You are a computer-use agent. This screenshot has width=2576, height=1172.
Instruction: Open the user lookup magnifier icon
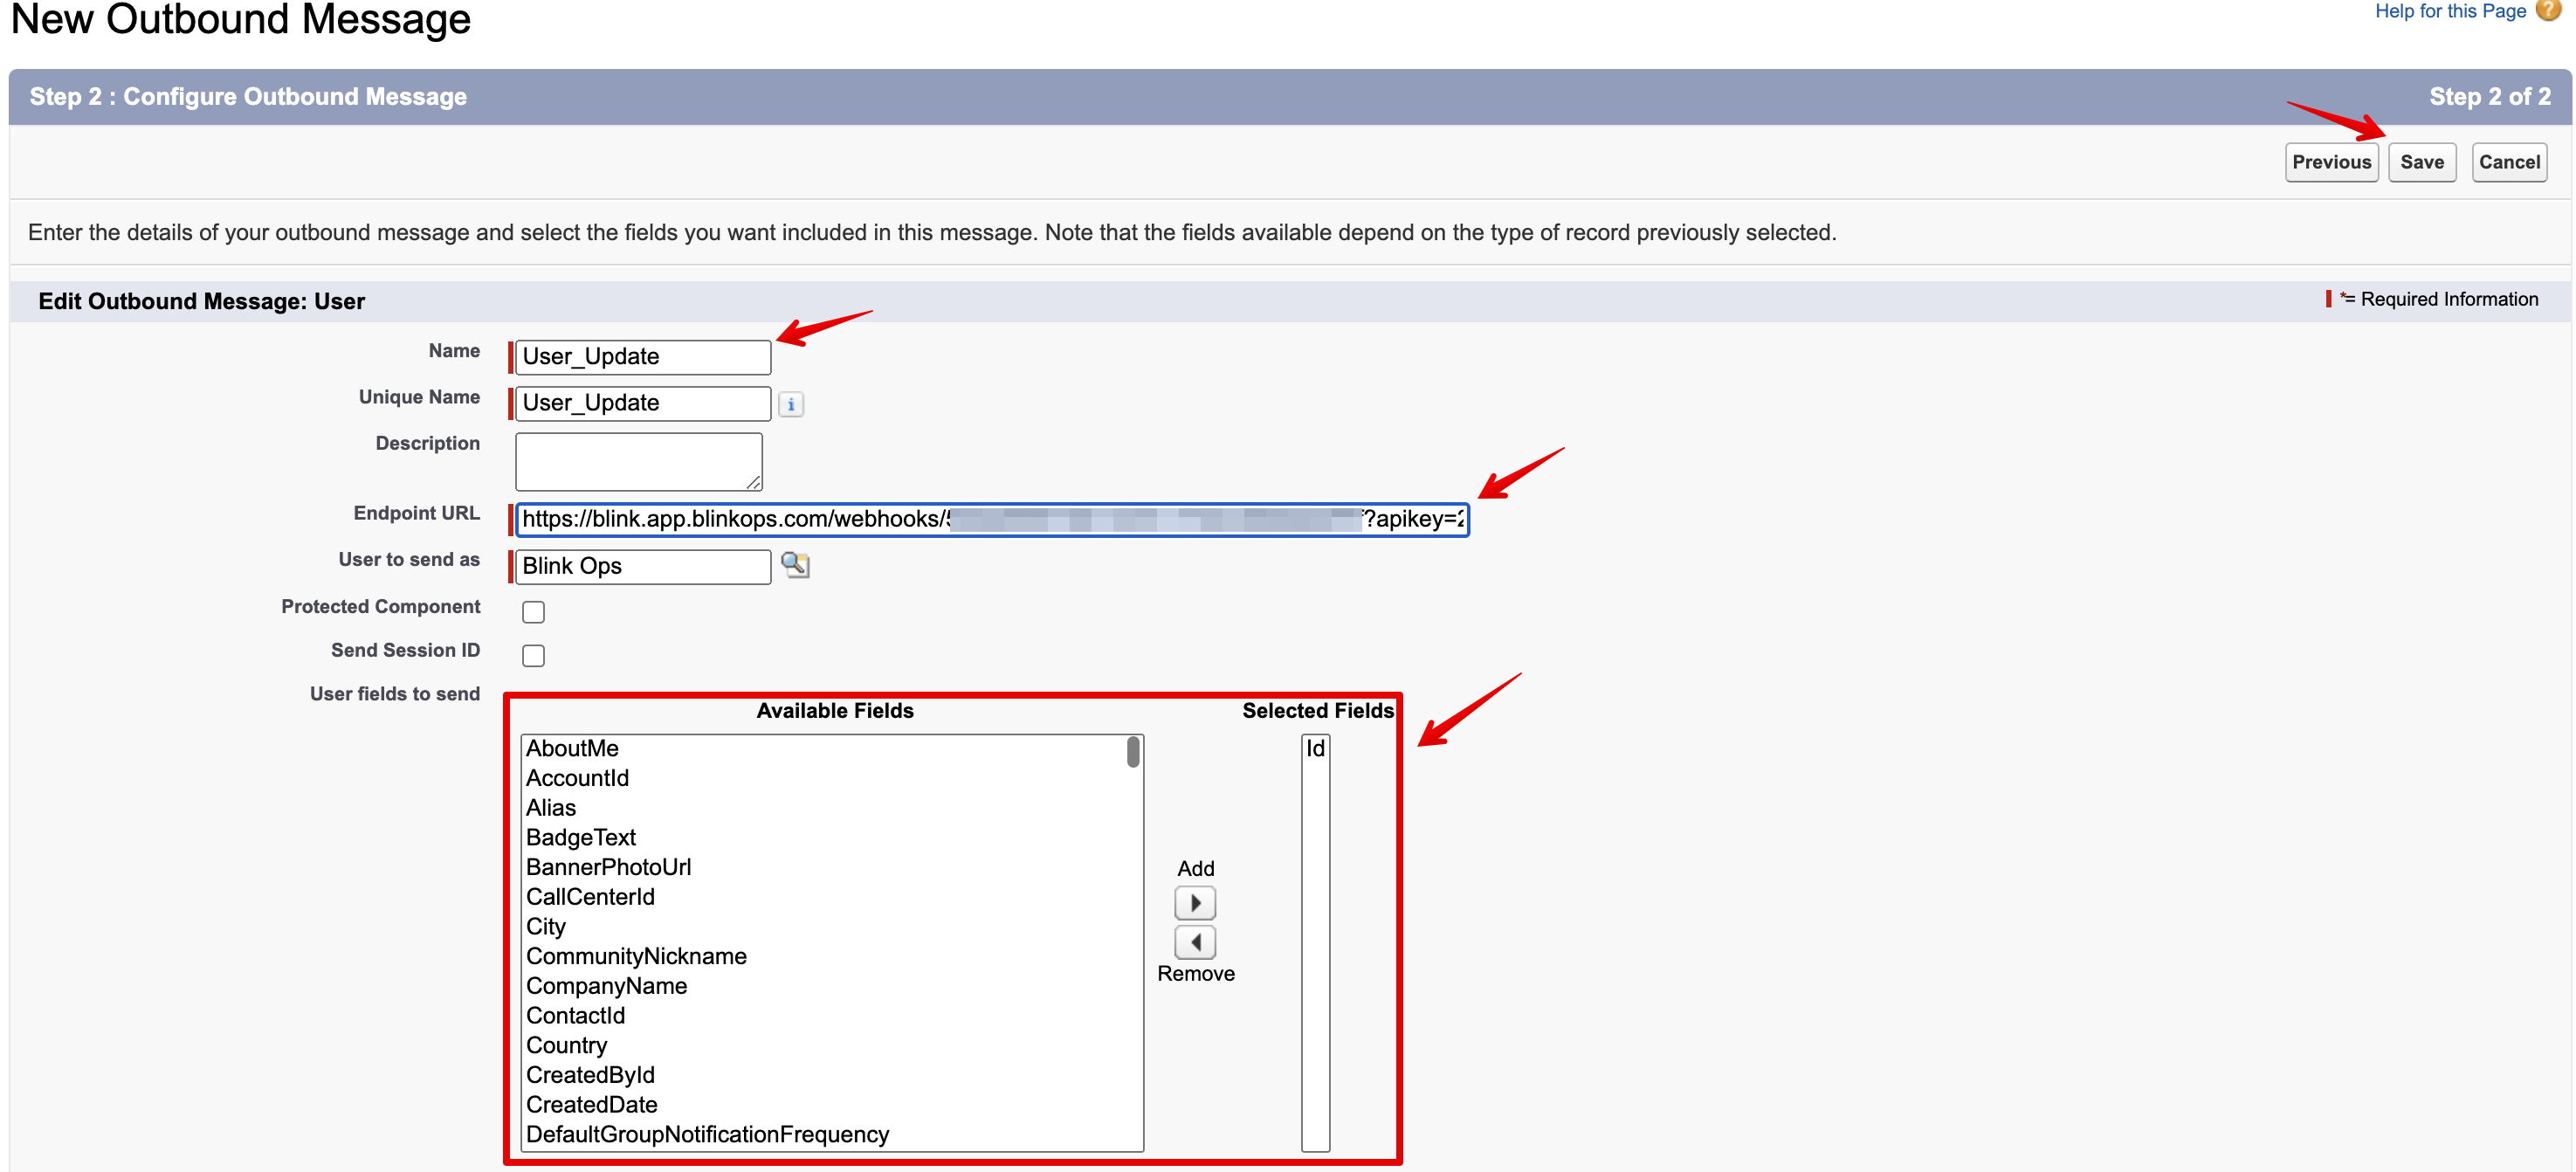coord(795,565)
